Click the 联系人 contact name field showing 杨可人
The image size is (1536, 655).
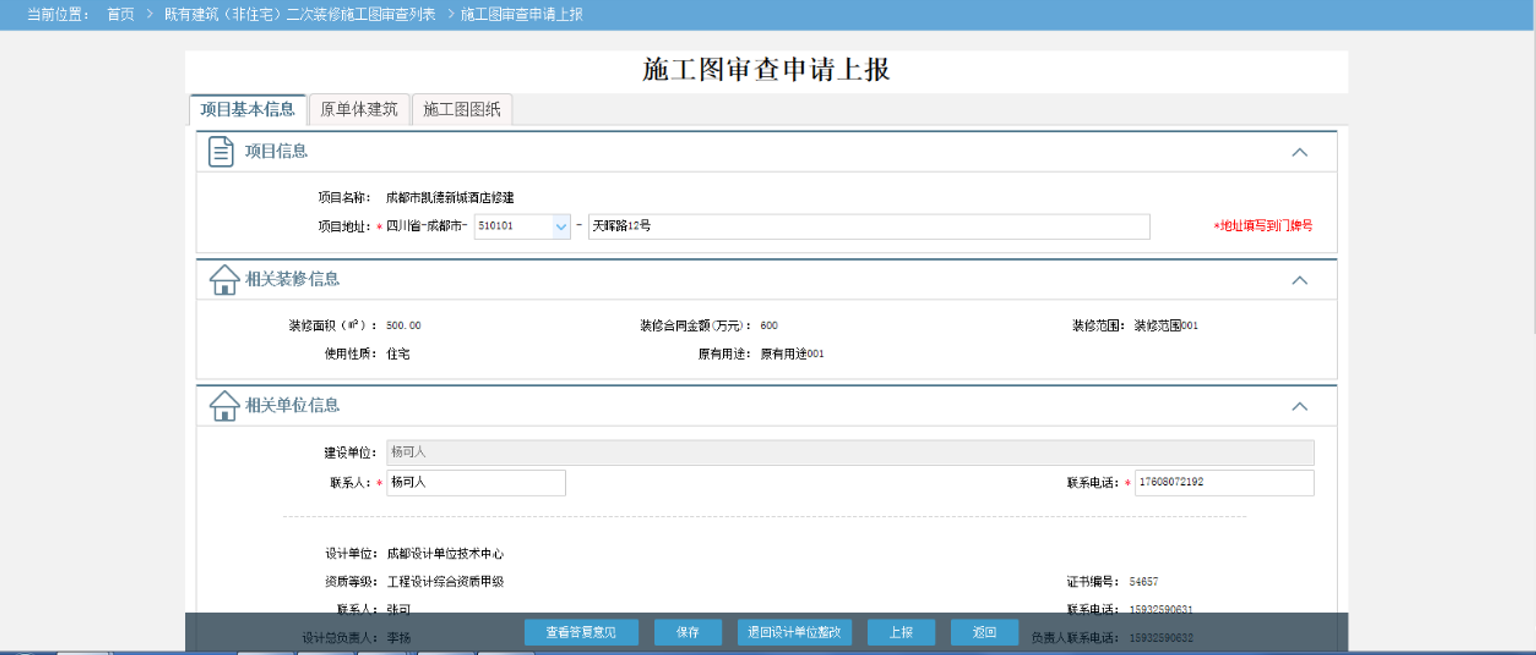(x=476, y=482)
